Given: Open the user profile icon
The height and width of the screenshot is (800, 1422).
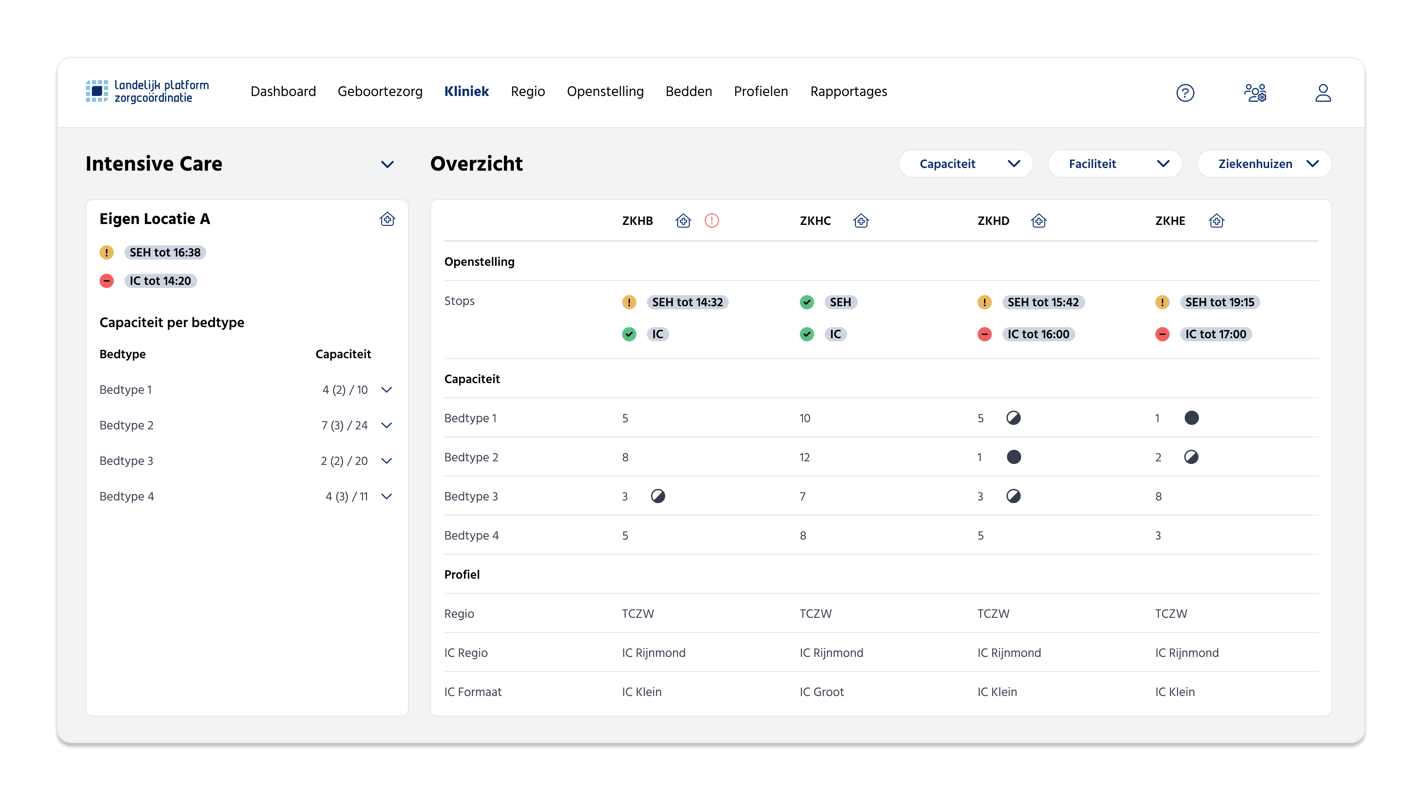Looking at the screenshot, I should (1322, 93).
